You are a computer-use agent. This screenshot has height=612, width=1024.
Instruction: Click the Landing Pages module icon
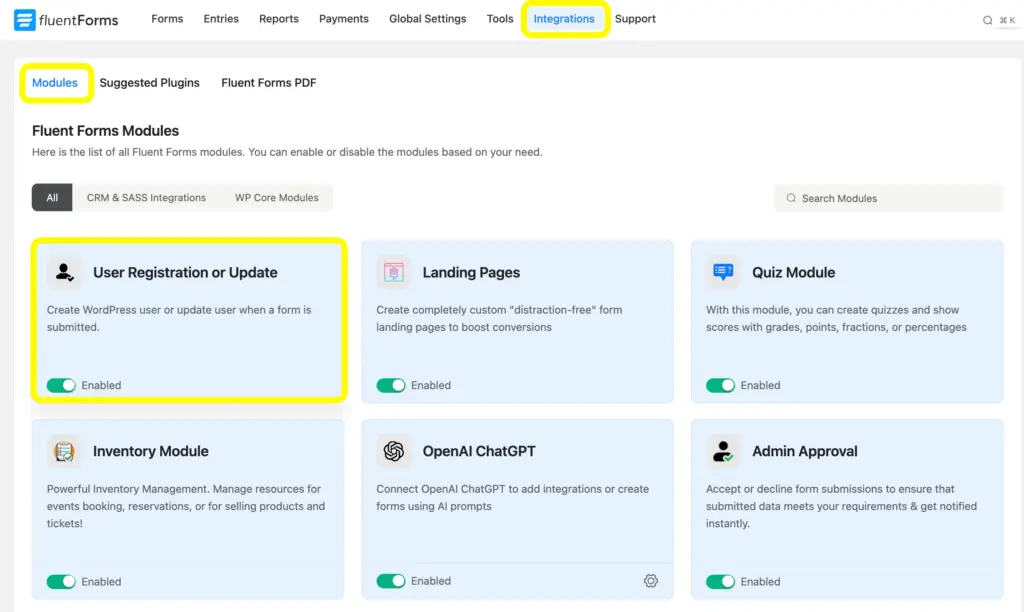coord(394,272)
